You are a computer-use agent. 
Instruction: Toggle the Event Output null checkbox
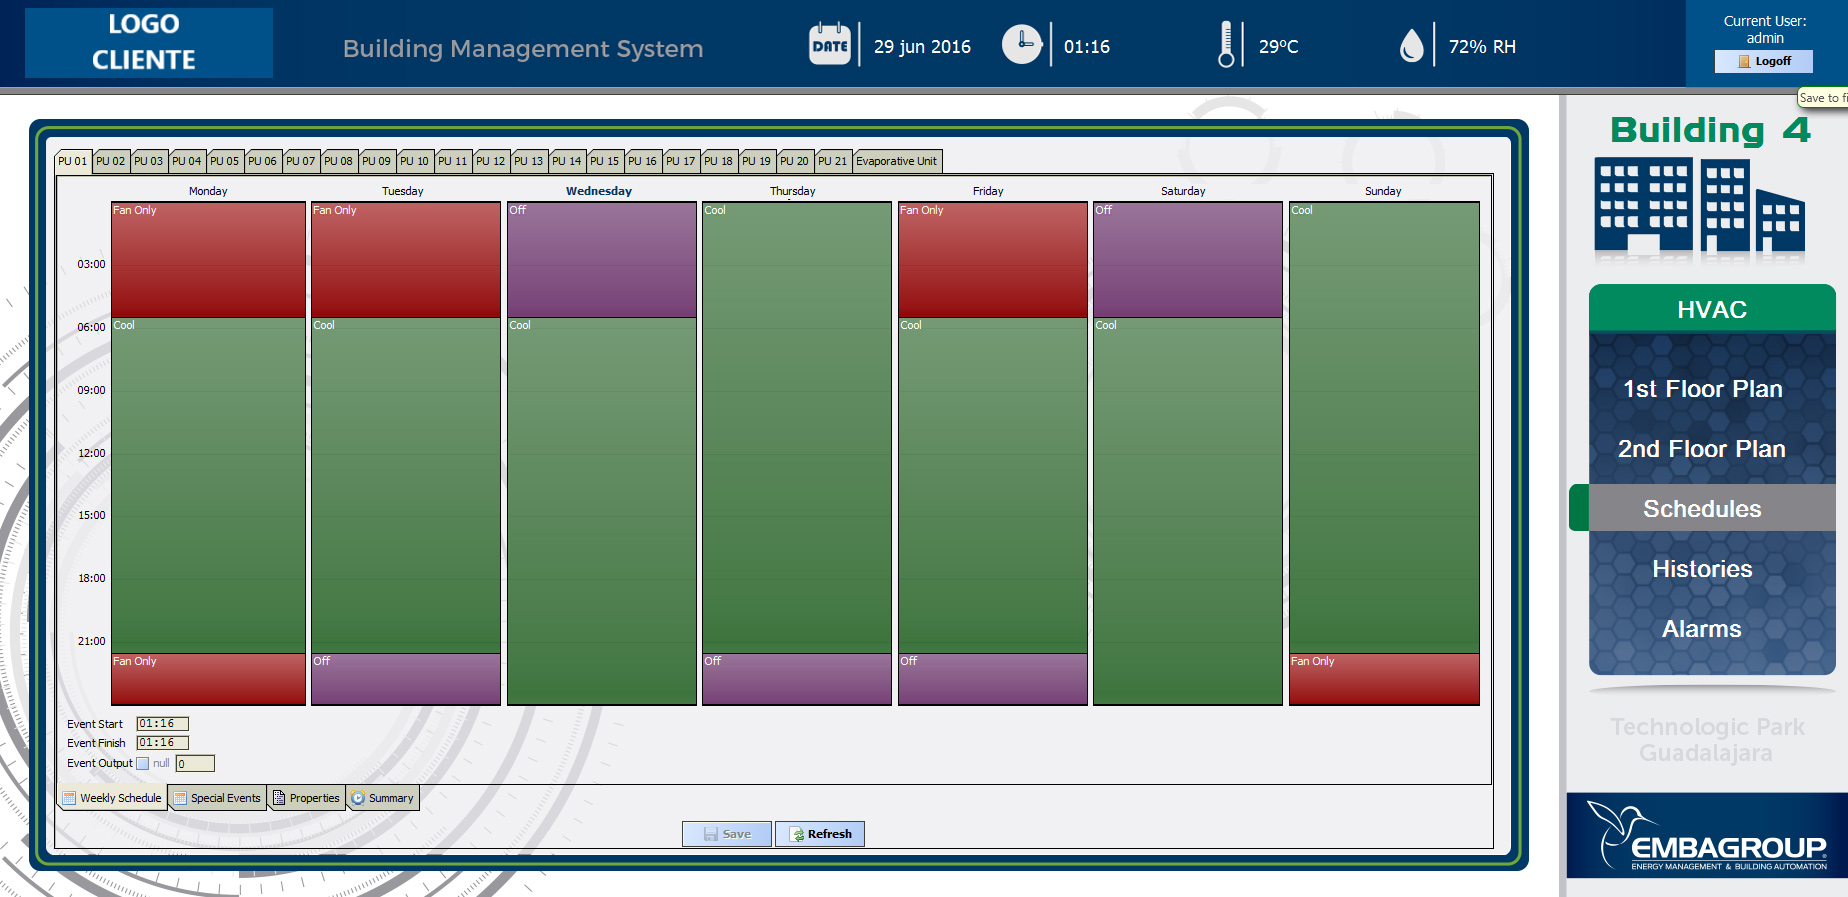(142, 764)
